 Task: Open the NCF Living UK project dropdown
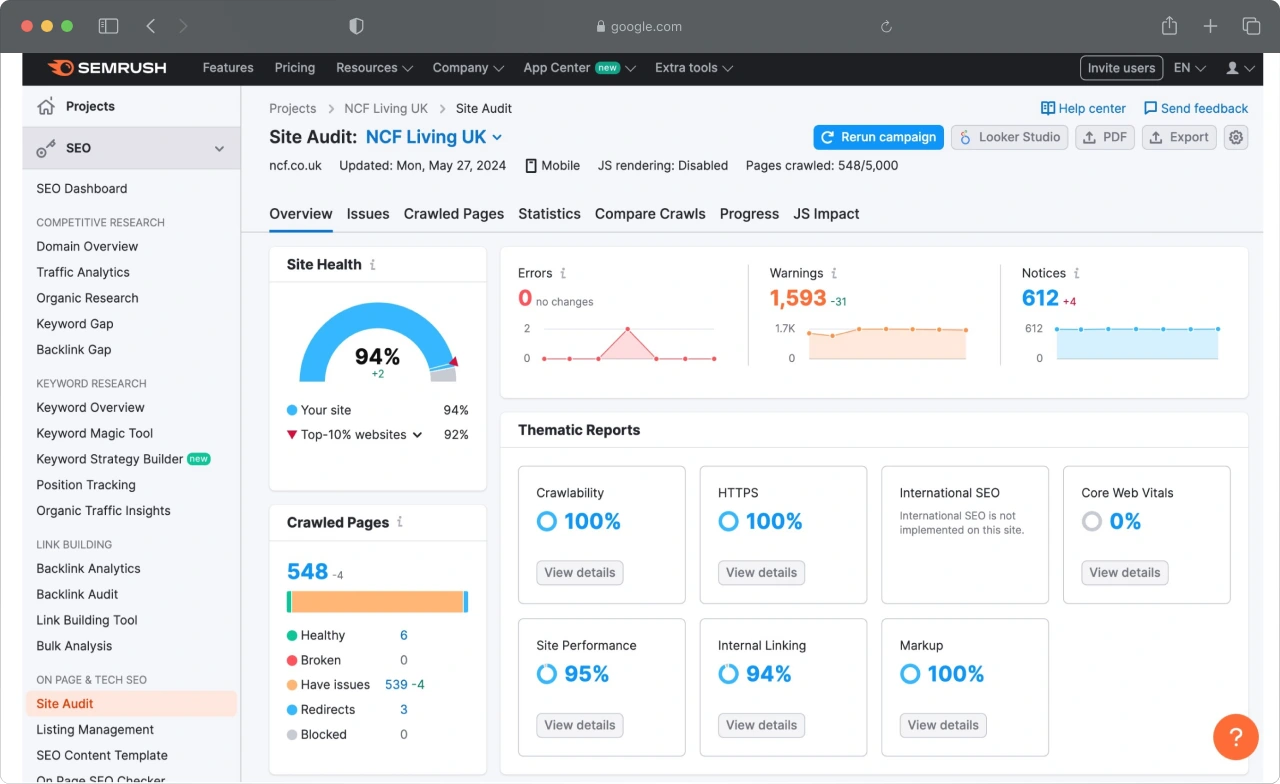434,137
